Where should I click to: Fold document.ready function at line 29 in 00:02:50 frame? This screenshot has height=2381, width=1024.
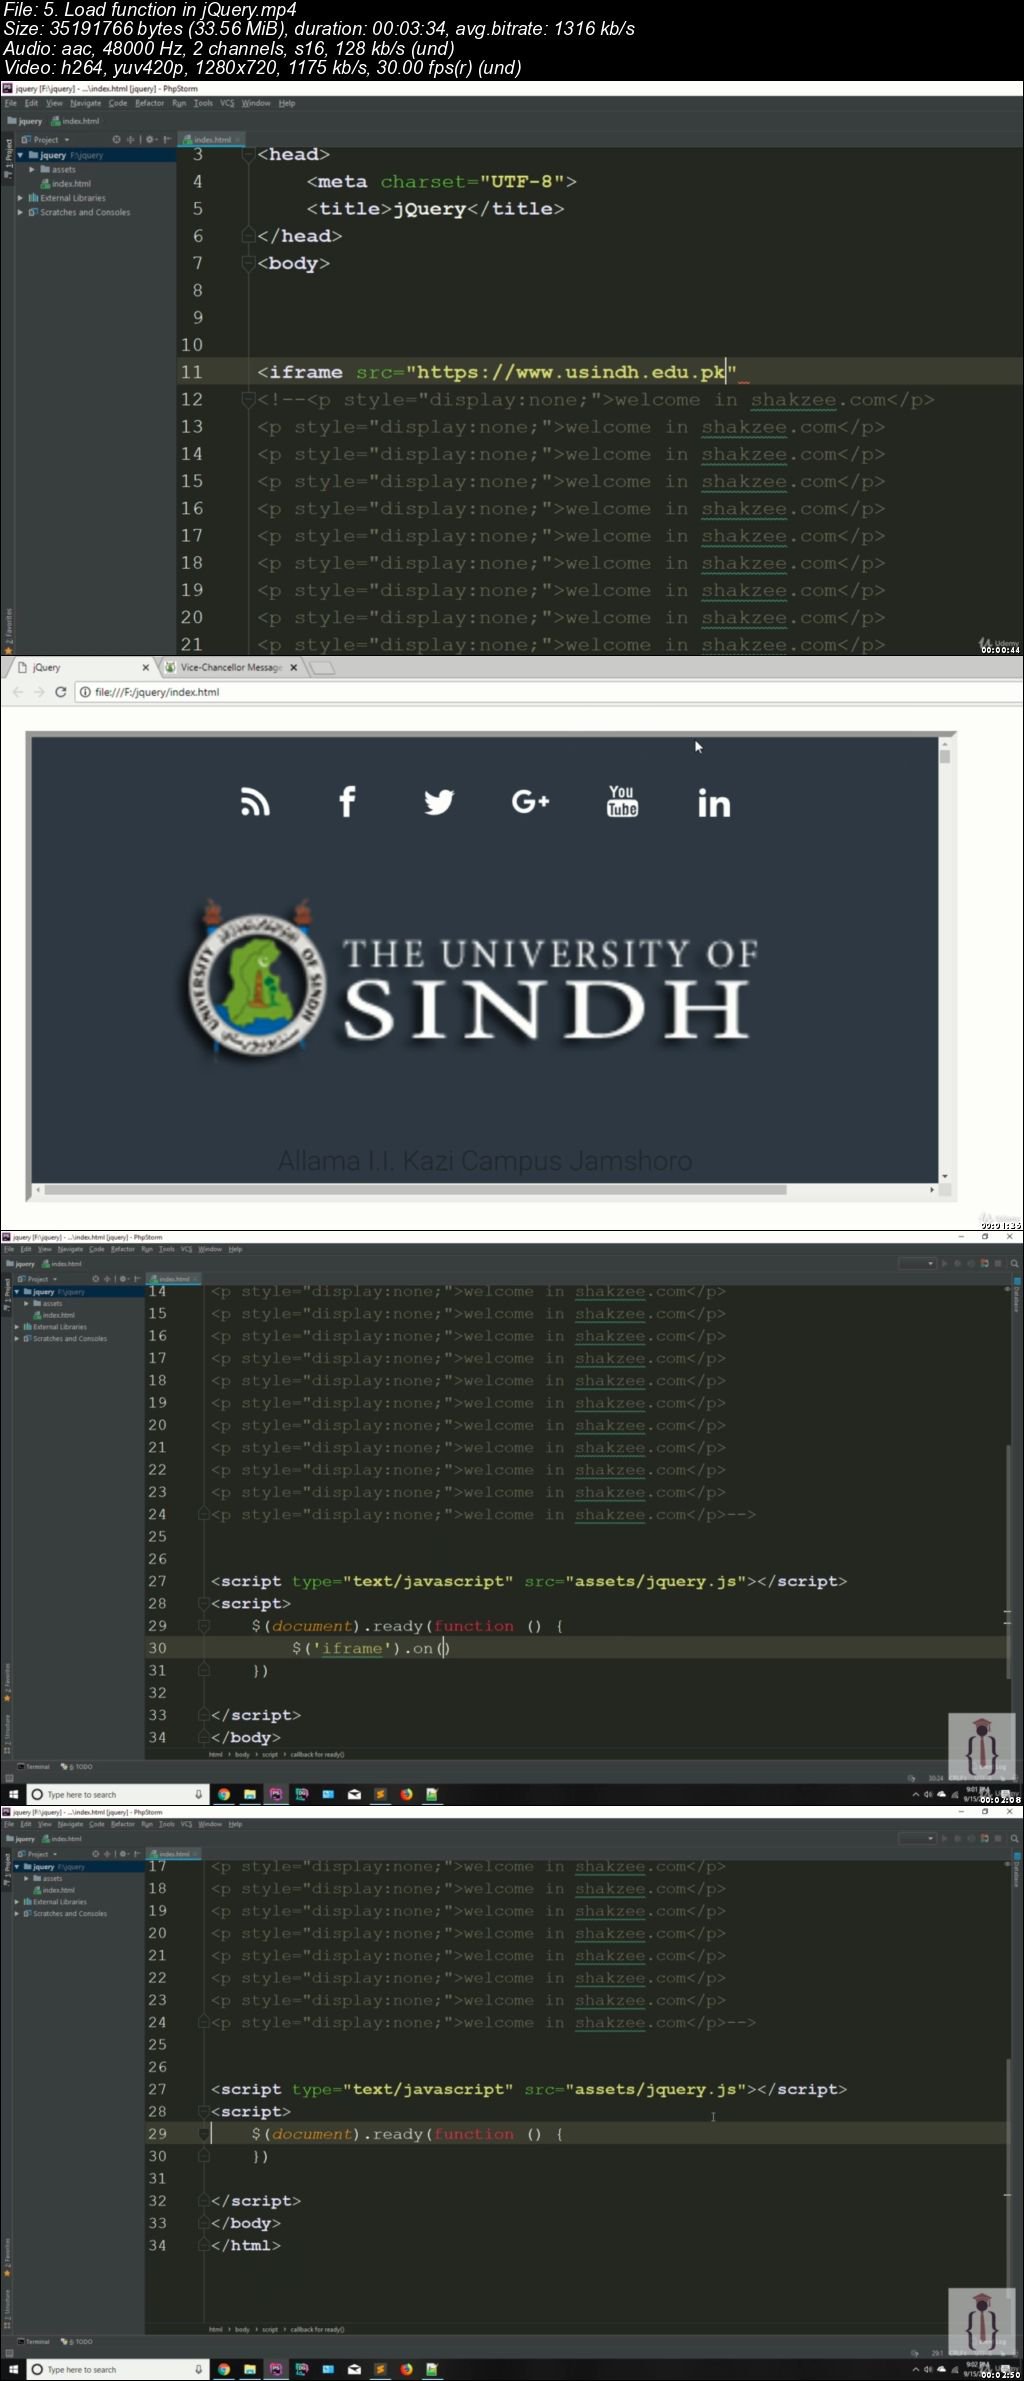203,2134
